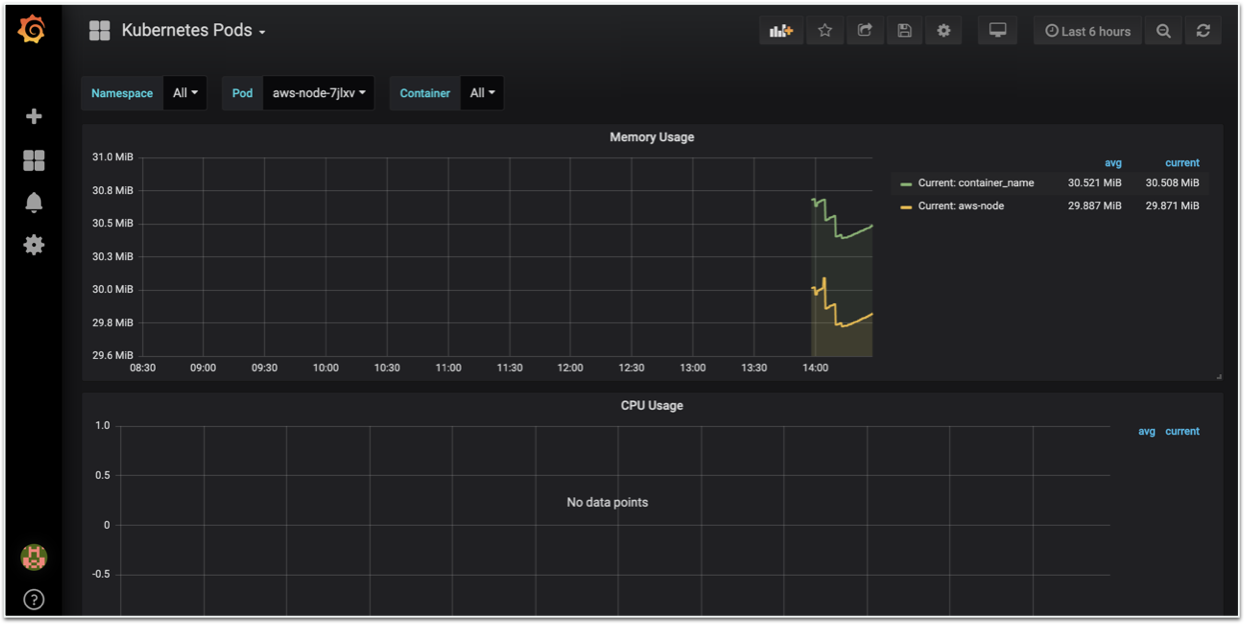This screenshot has width=1250, height=628.
Task: Star this dashboard as favorite
Action: click(825, 31)
